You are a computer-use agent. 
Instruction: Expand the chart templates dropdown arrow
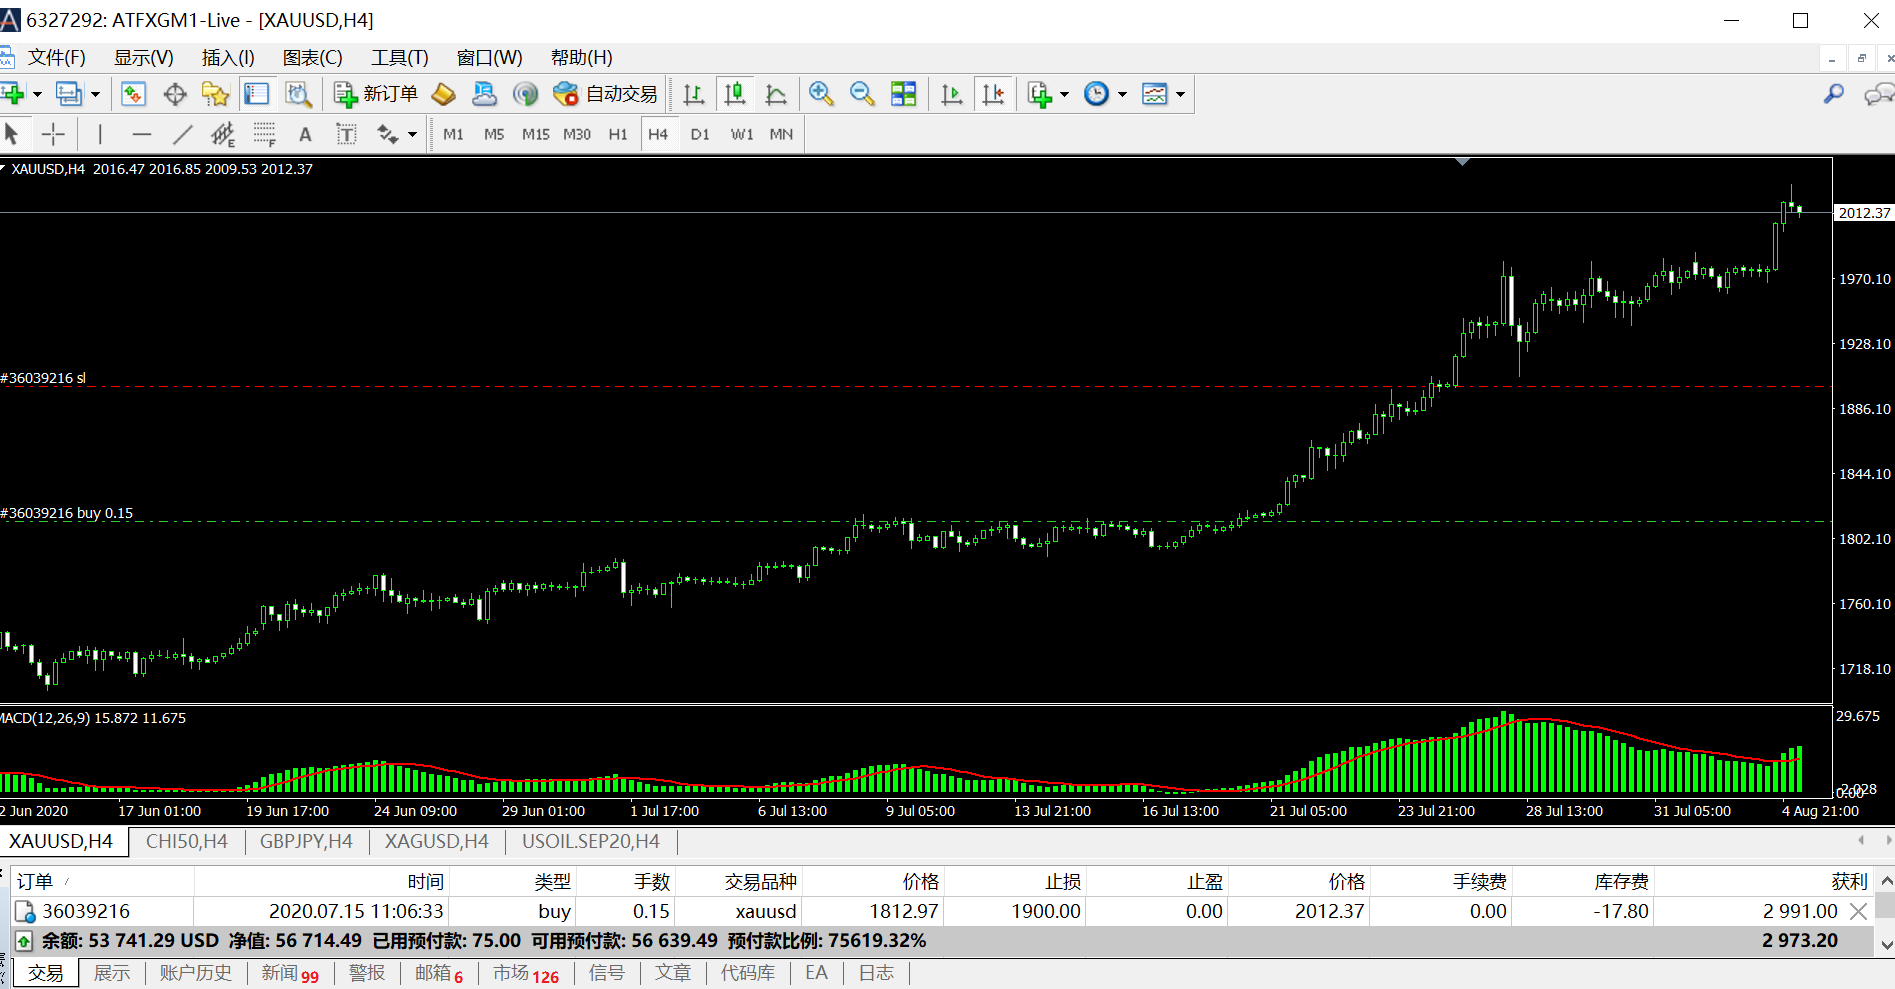[1181, 94]
